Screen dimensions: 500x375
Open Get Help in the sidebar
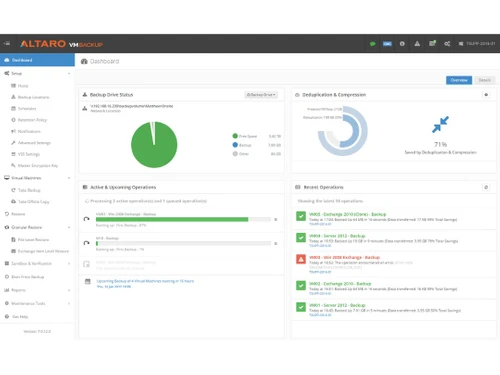tap(20, 316)
